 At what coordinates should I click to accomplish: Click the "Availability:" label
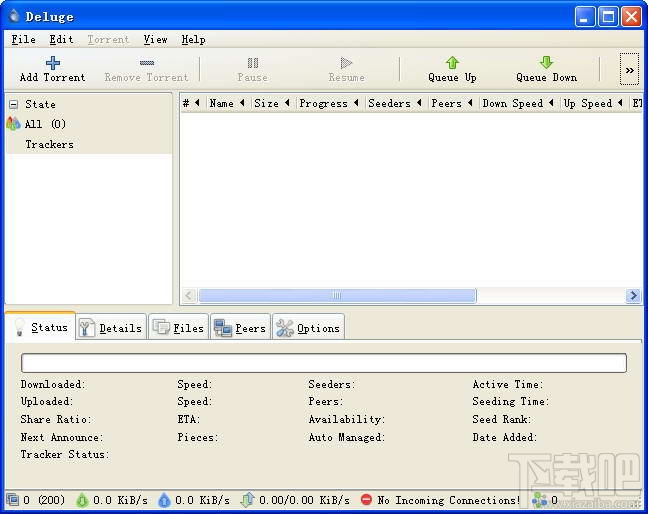[347, 419]
